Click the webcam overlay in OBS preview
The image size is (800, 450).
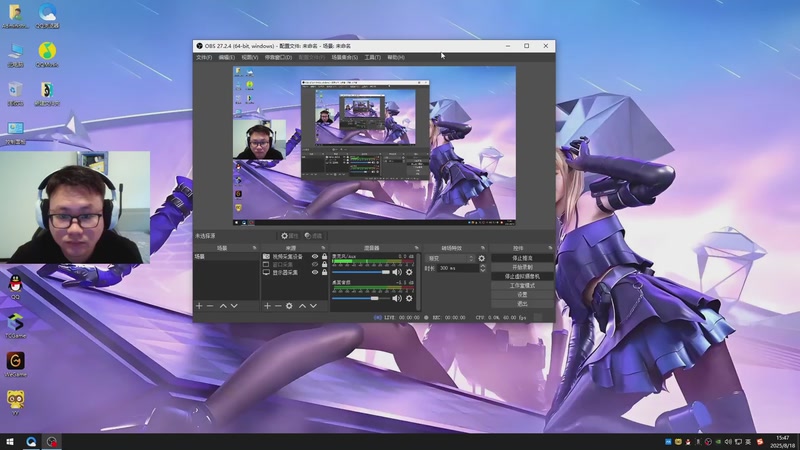(x=259, y=140)
